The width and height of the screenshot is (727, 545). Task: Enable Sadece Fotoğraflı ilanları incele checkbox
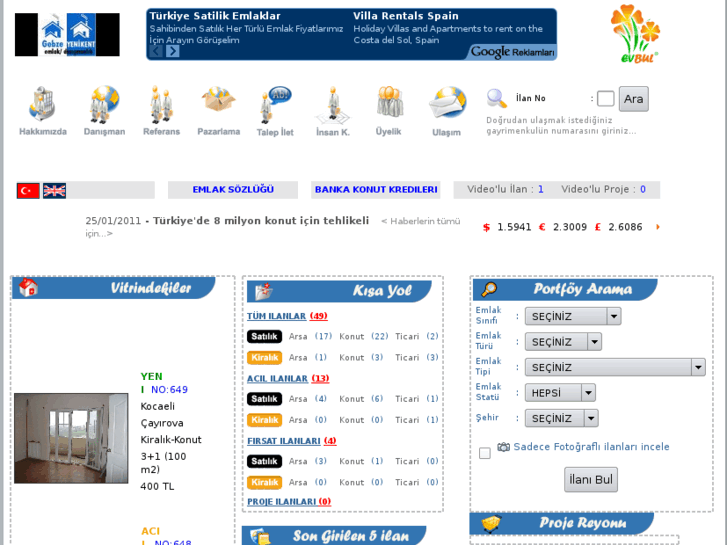click(485, 453)
